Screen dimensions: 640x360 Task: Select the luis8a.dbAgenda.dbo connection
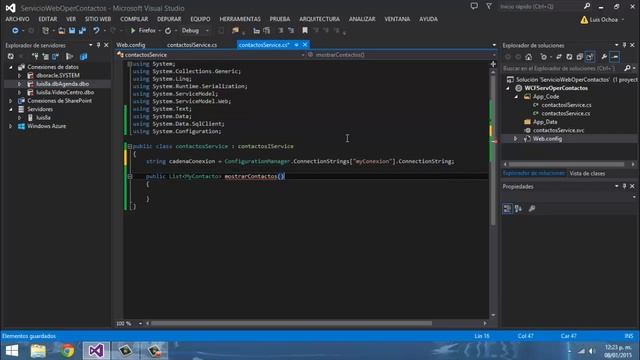tap(62, 84)
